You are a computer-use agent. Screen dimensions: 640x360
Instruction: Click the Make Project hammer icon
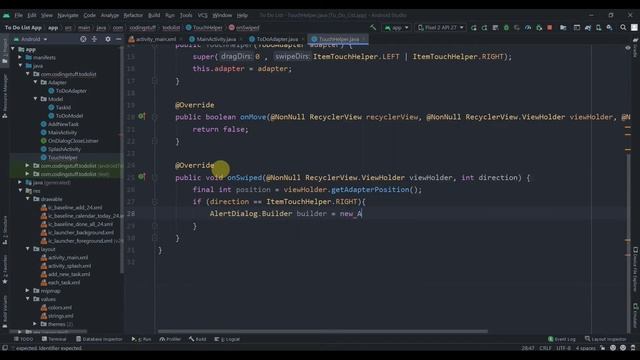click(373, 28)
